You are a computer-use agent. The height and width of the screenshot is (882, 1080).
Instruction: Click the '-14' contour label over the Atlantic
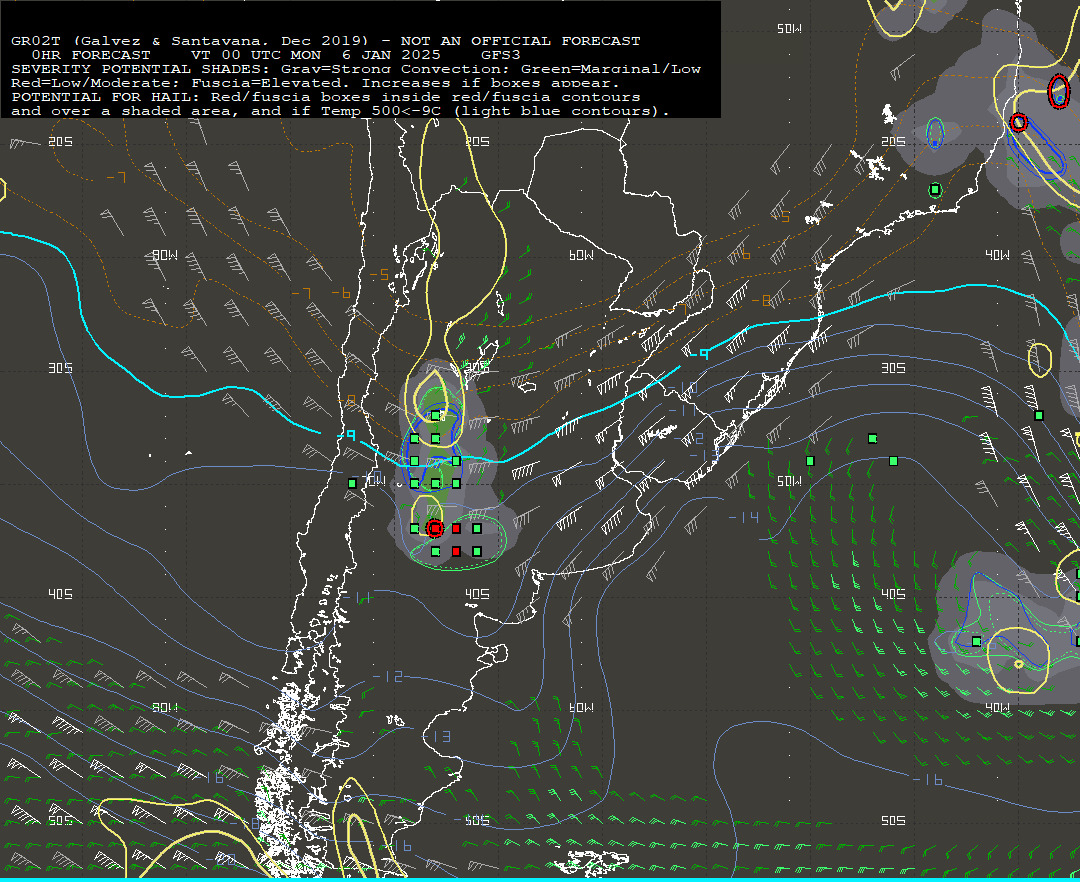point(744,517)
